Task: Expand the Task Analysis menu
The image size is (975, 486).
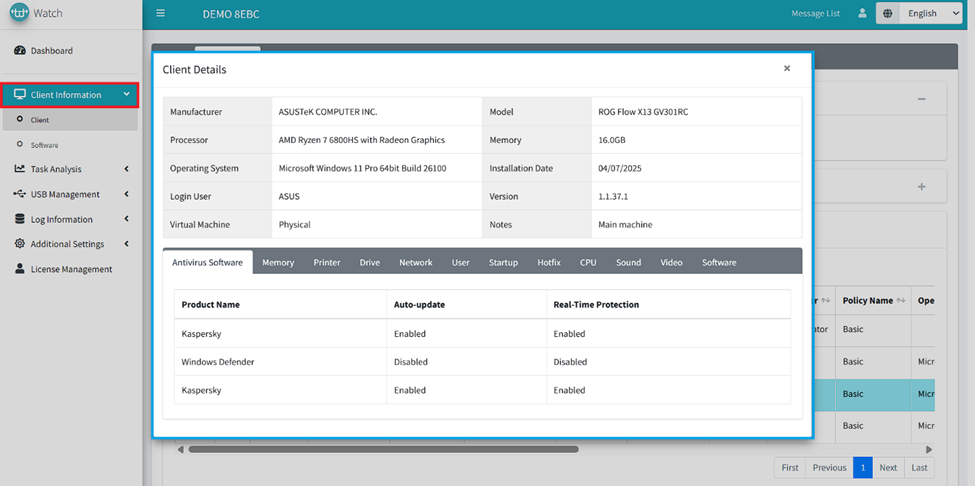Action: point(56,169)
